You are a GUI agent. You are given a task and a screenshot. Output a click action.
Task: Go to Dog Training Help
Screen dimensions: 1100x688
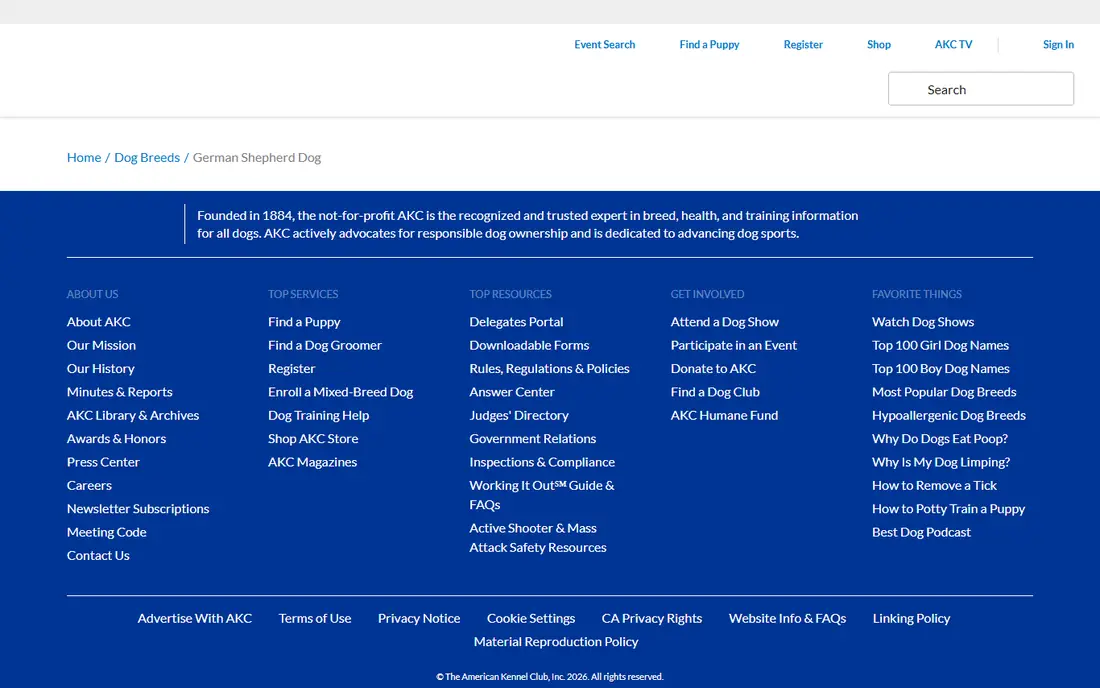318,415
